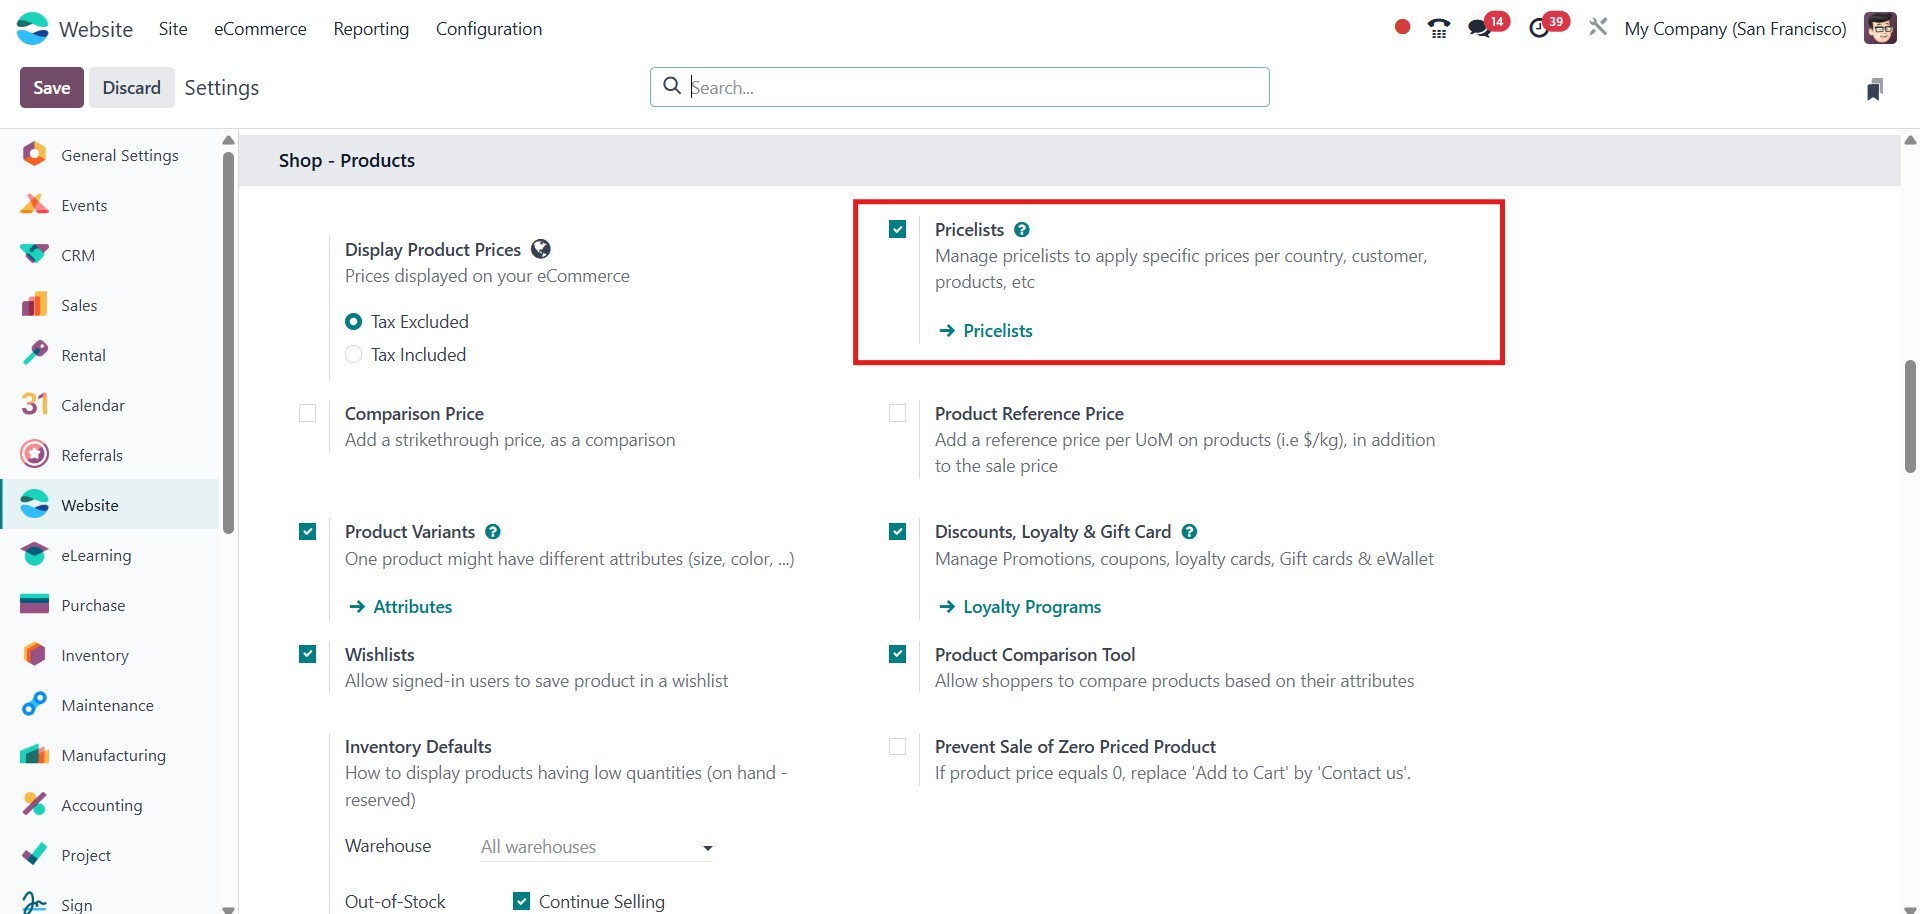Open the eCommerce menu
The width and height of the screenshot is (1920, 914).
pos(260,29)
